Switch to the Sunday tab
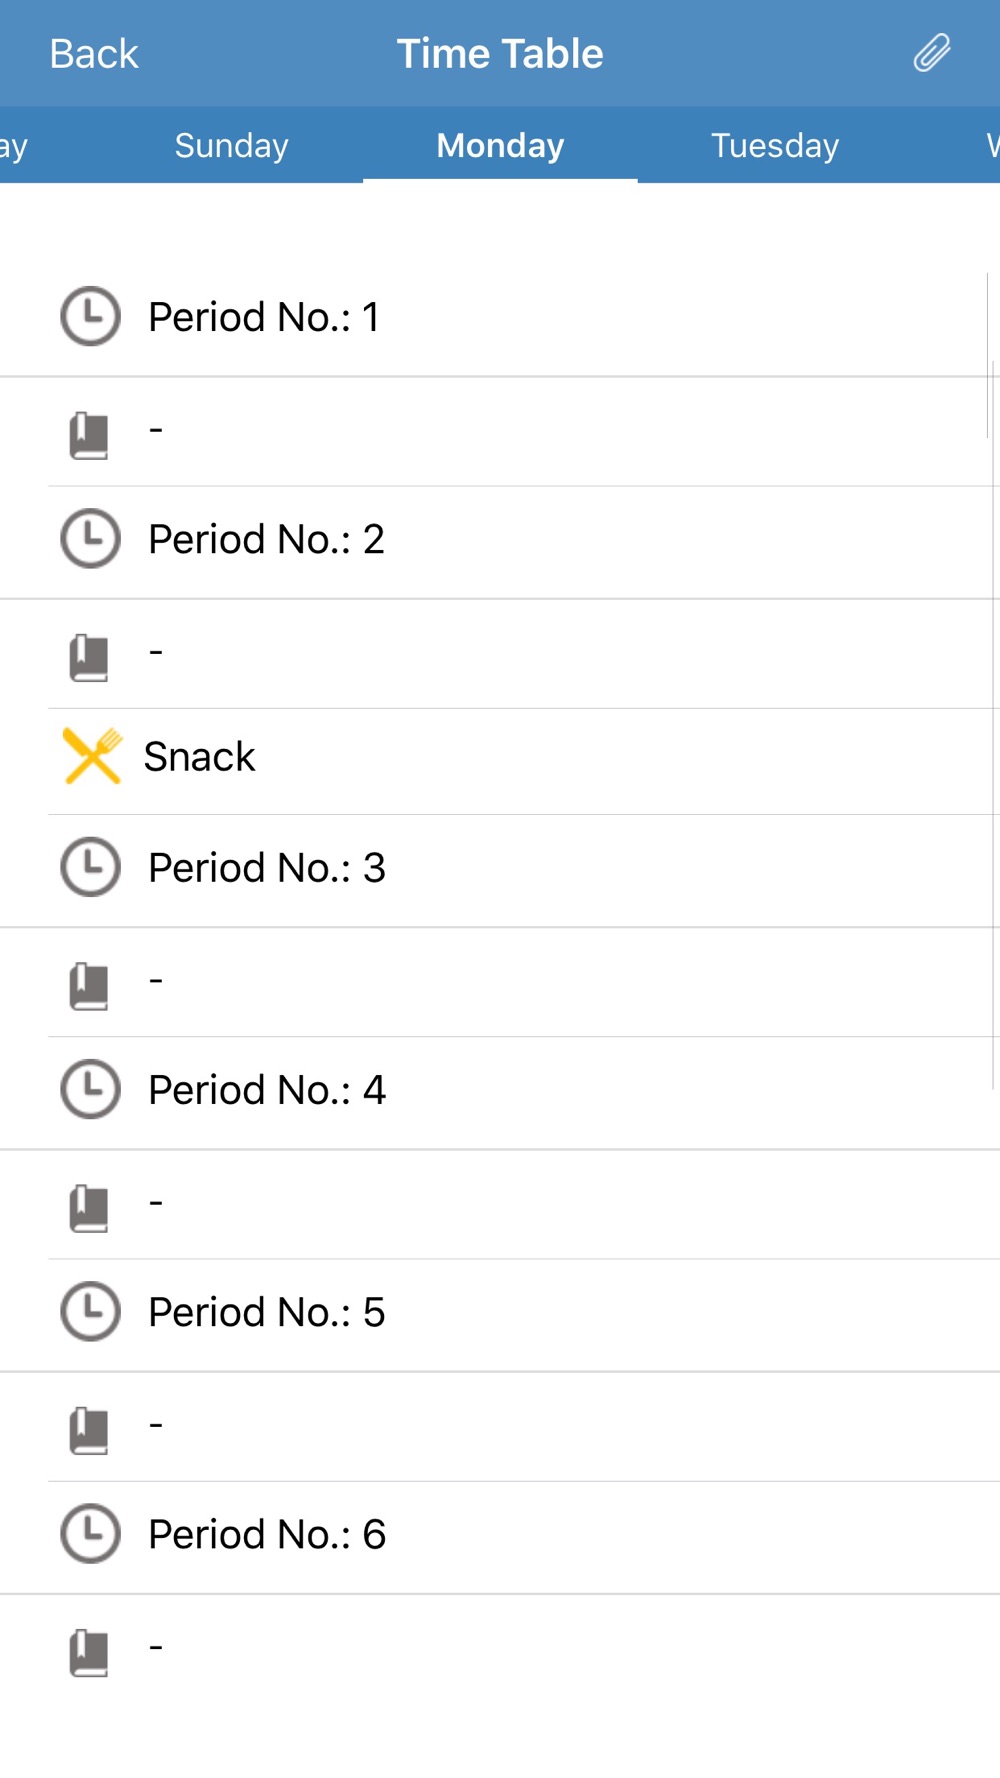The width and height of the screenshot is (1000, 1778). (231, 146)
